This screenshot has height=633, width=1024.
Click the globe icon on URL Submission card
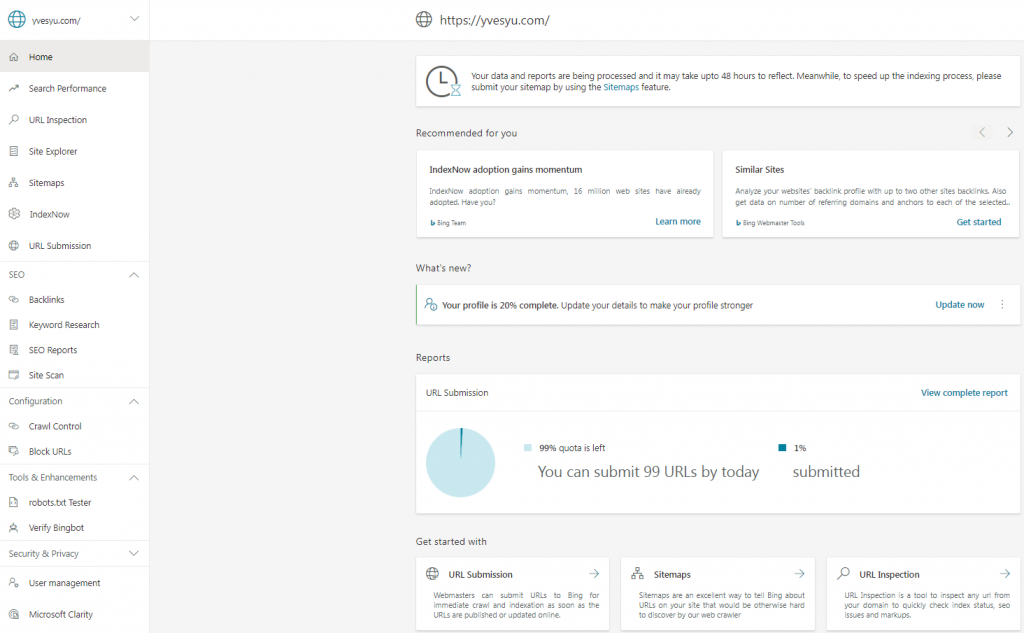pos(432,574)
